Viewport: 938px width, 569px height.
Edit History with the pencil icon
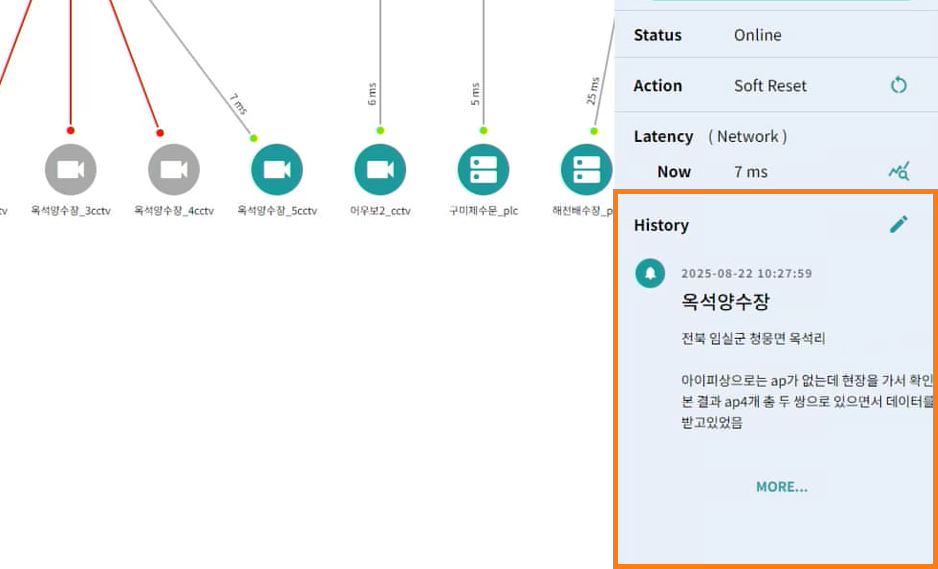coord(899,224)
